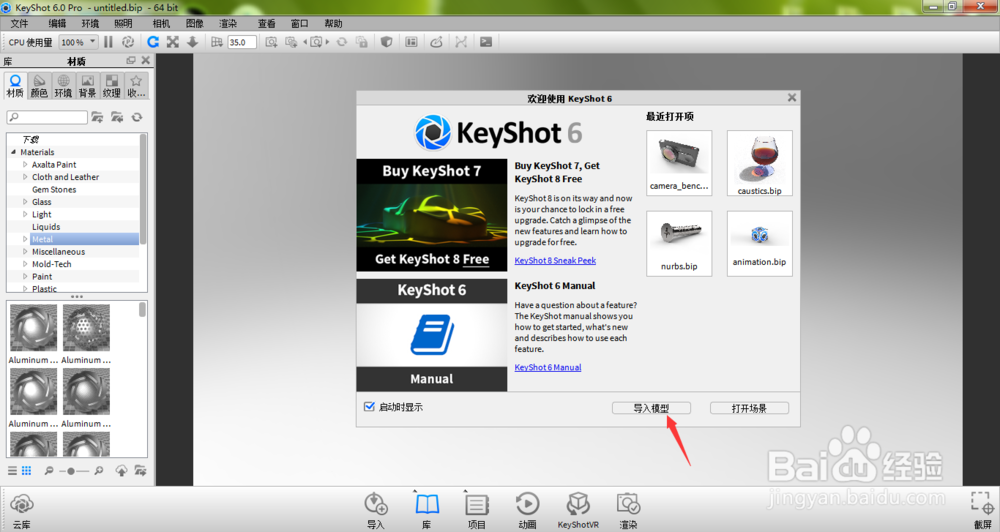Screen dimensions: 1000x532
Task: Switch to the 环境 library tab
Action: pyautogui.click(x=63, y=86)
